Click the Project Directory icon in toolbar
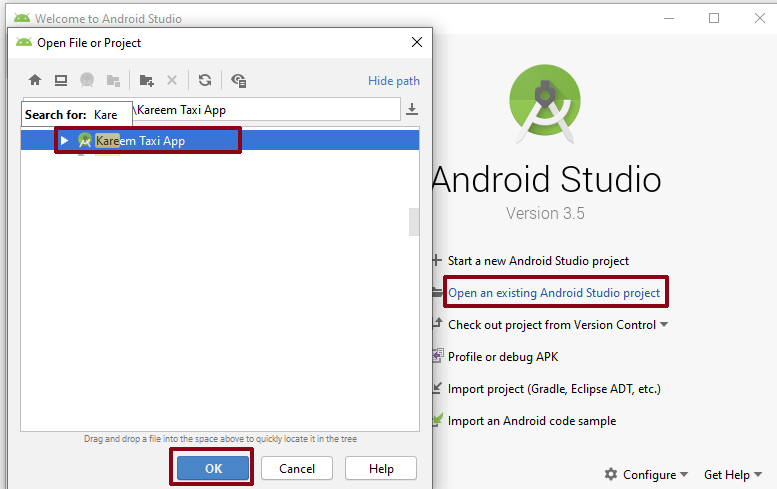Viewport: 777px width, 489px height. (88, 81)
